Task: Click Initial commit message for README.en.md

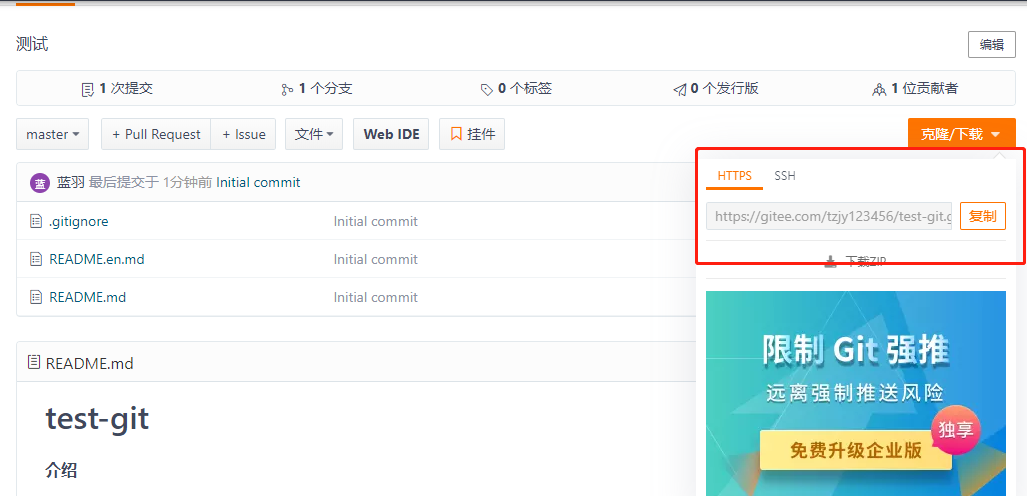Action: [x=375, y=259]
